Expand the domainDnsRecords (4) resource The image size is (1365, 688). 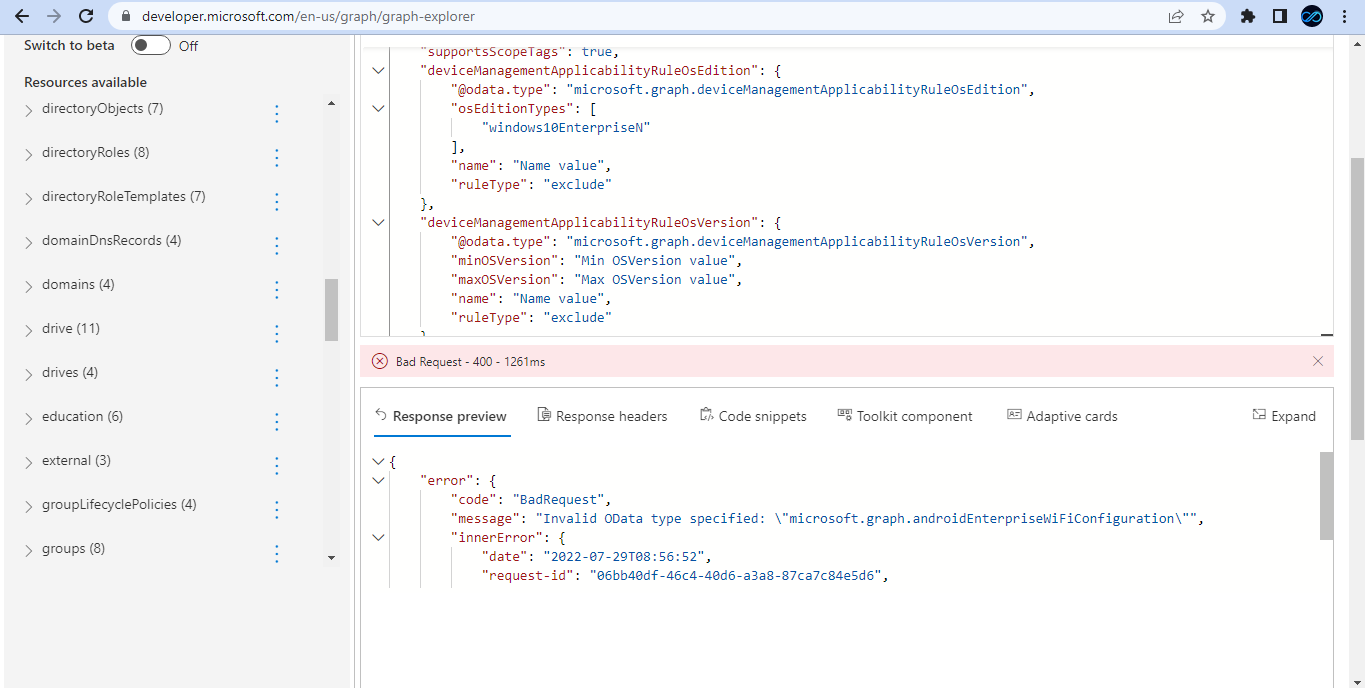[29, 243]
